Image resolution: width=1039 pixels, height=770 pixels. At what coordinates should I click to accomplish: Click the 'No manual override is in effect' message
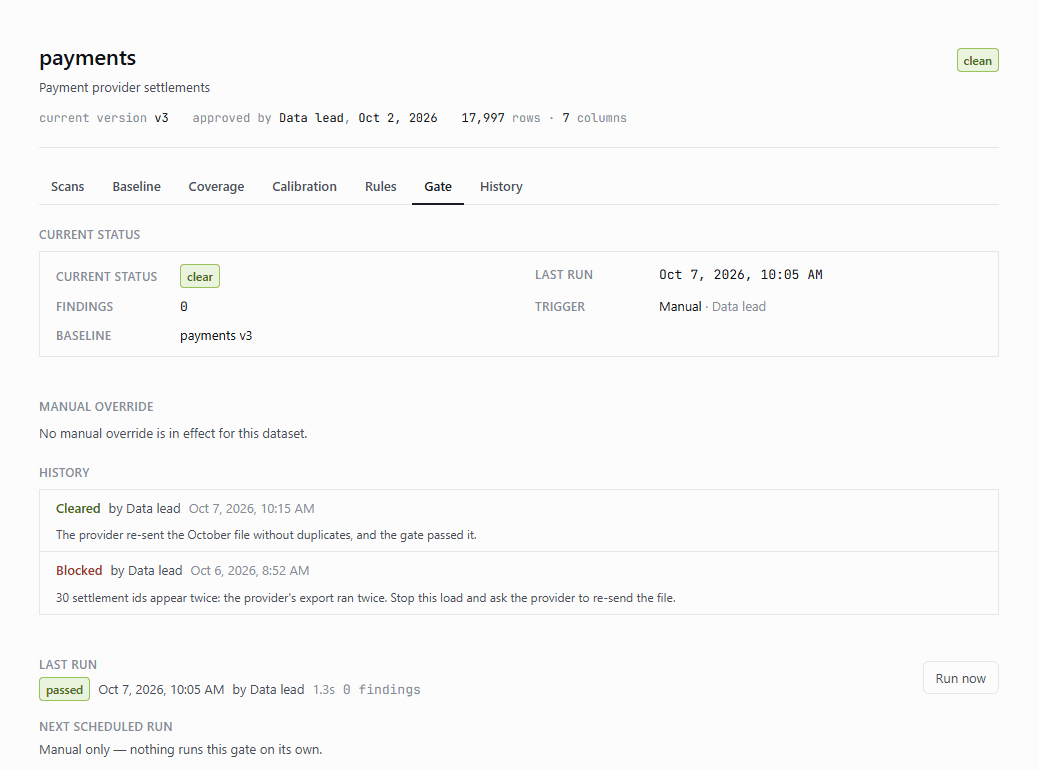point(173,433)
